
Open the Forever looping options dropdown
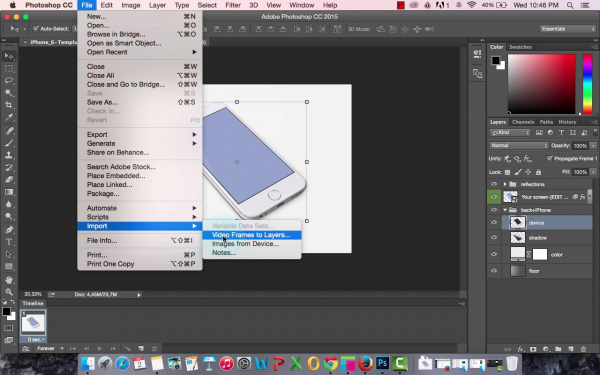(x=50, y=349)
